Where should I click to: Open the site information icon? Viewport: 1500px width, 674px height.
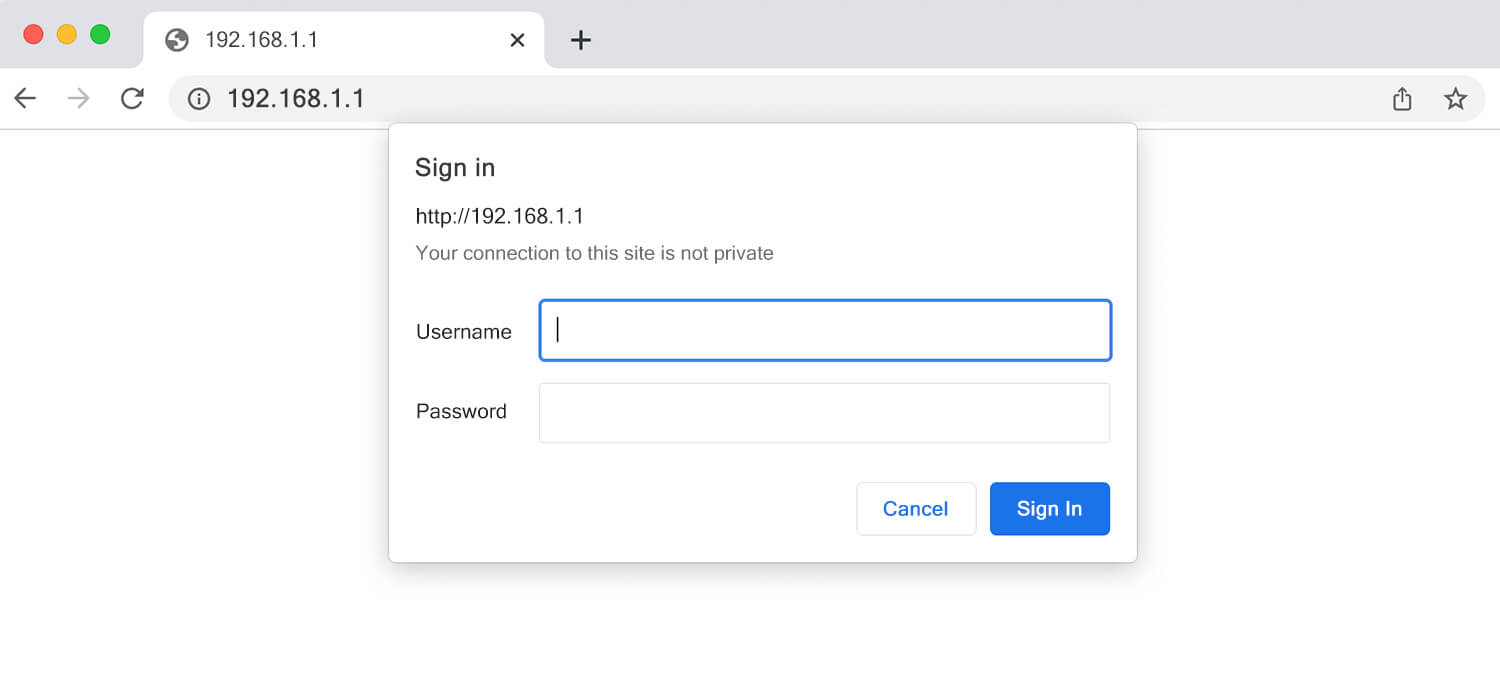pos(199,99)
